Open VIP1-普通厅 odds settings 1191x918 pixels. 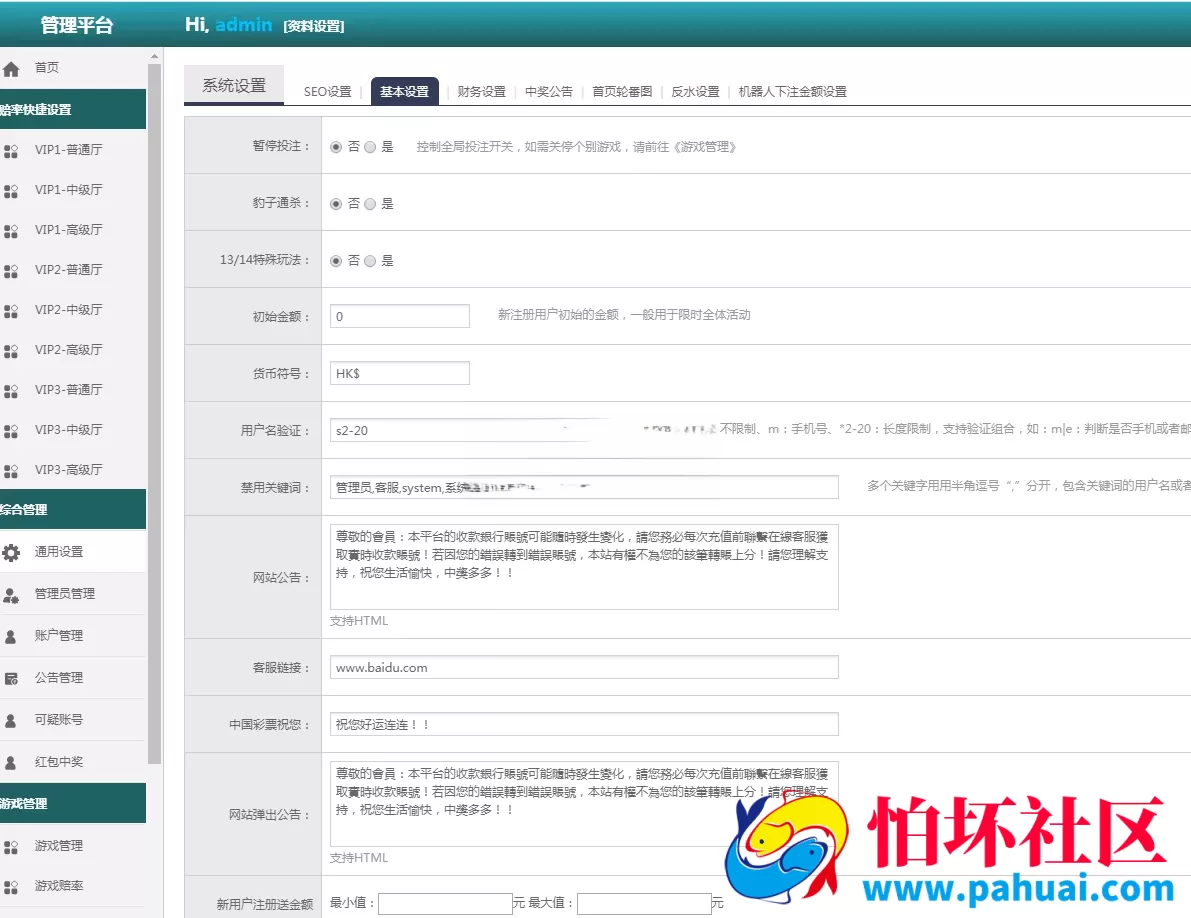pos(68,150)
